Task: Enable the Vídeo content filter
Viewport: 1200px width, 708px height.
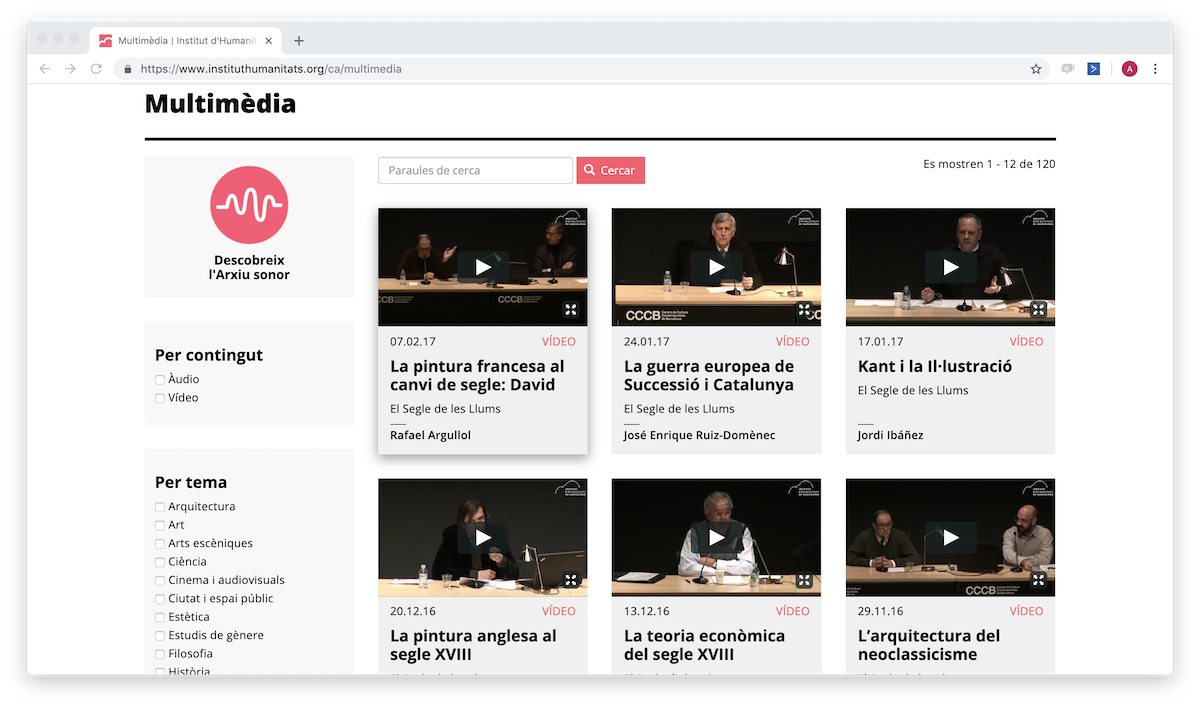Action: [x=160, y=398]
